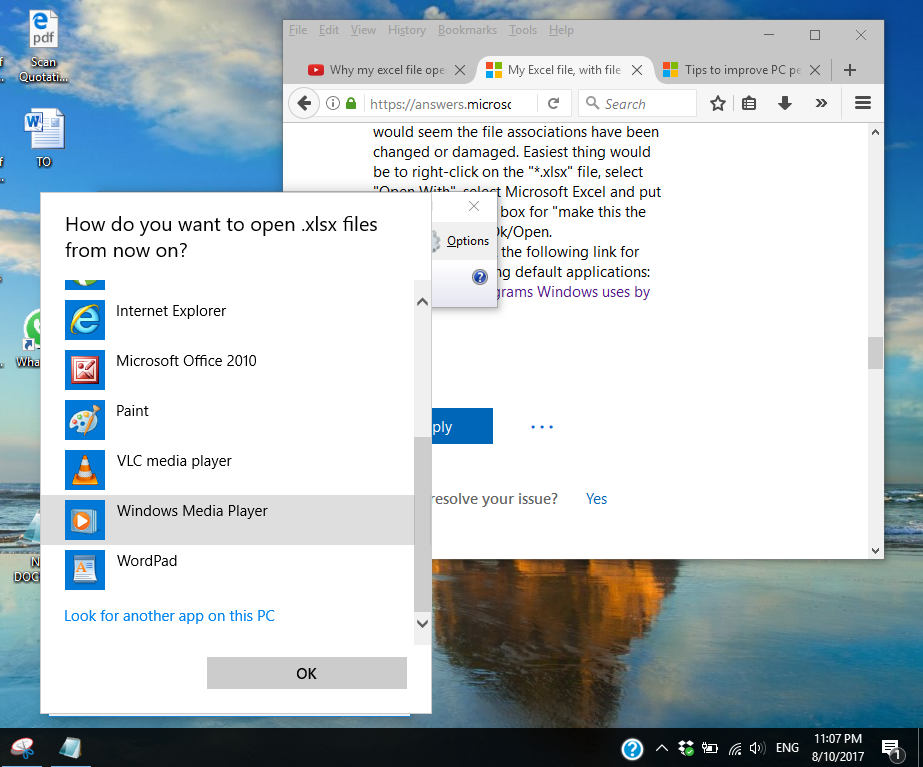Click Yes for resolve your issue
Screen dimensions: 923x767
596,499
